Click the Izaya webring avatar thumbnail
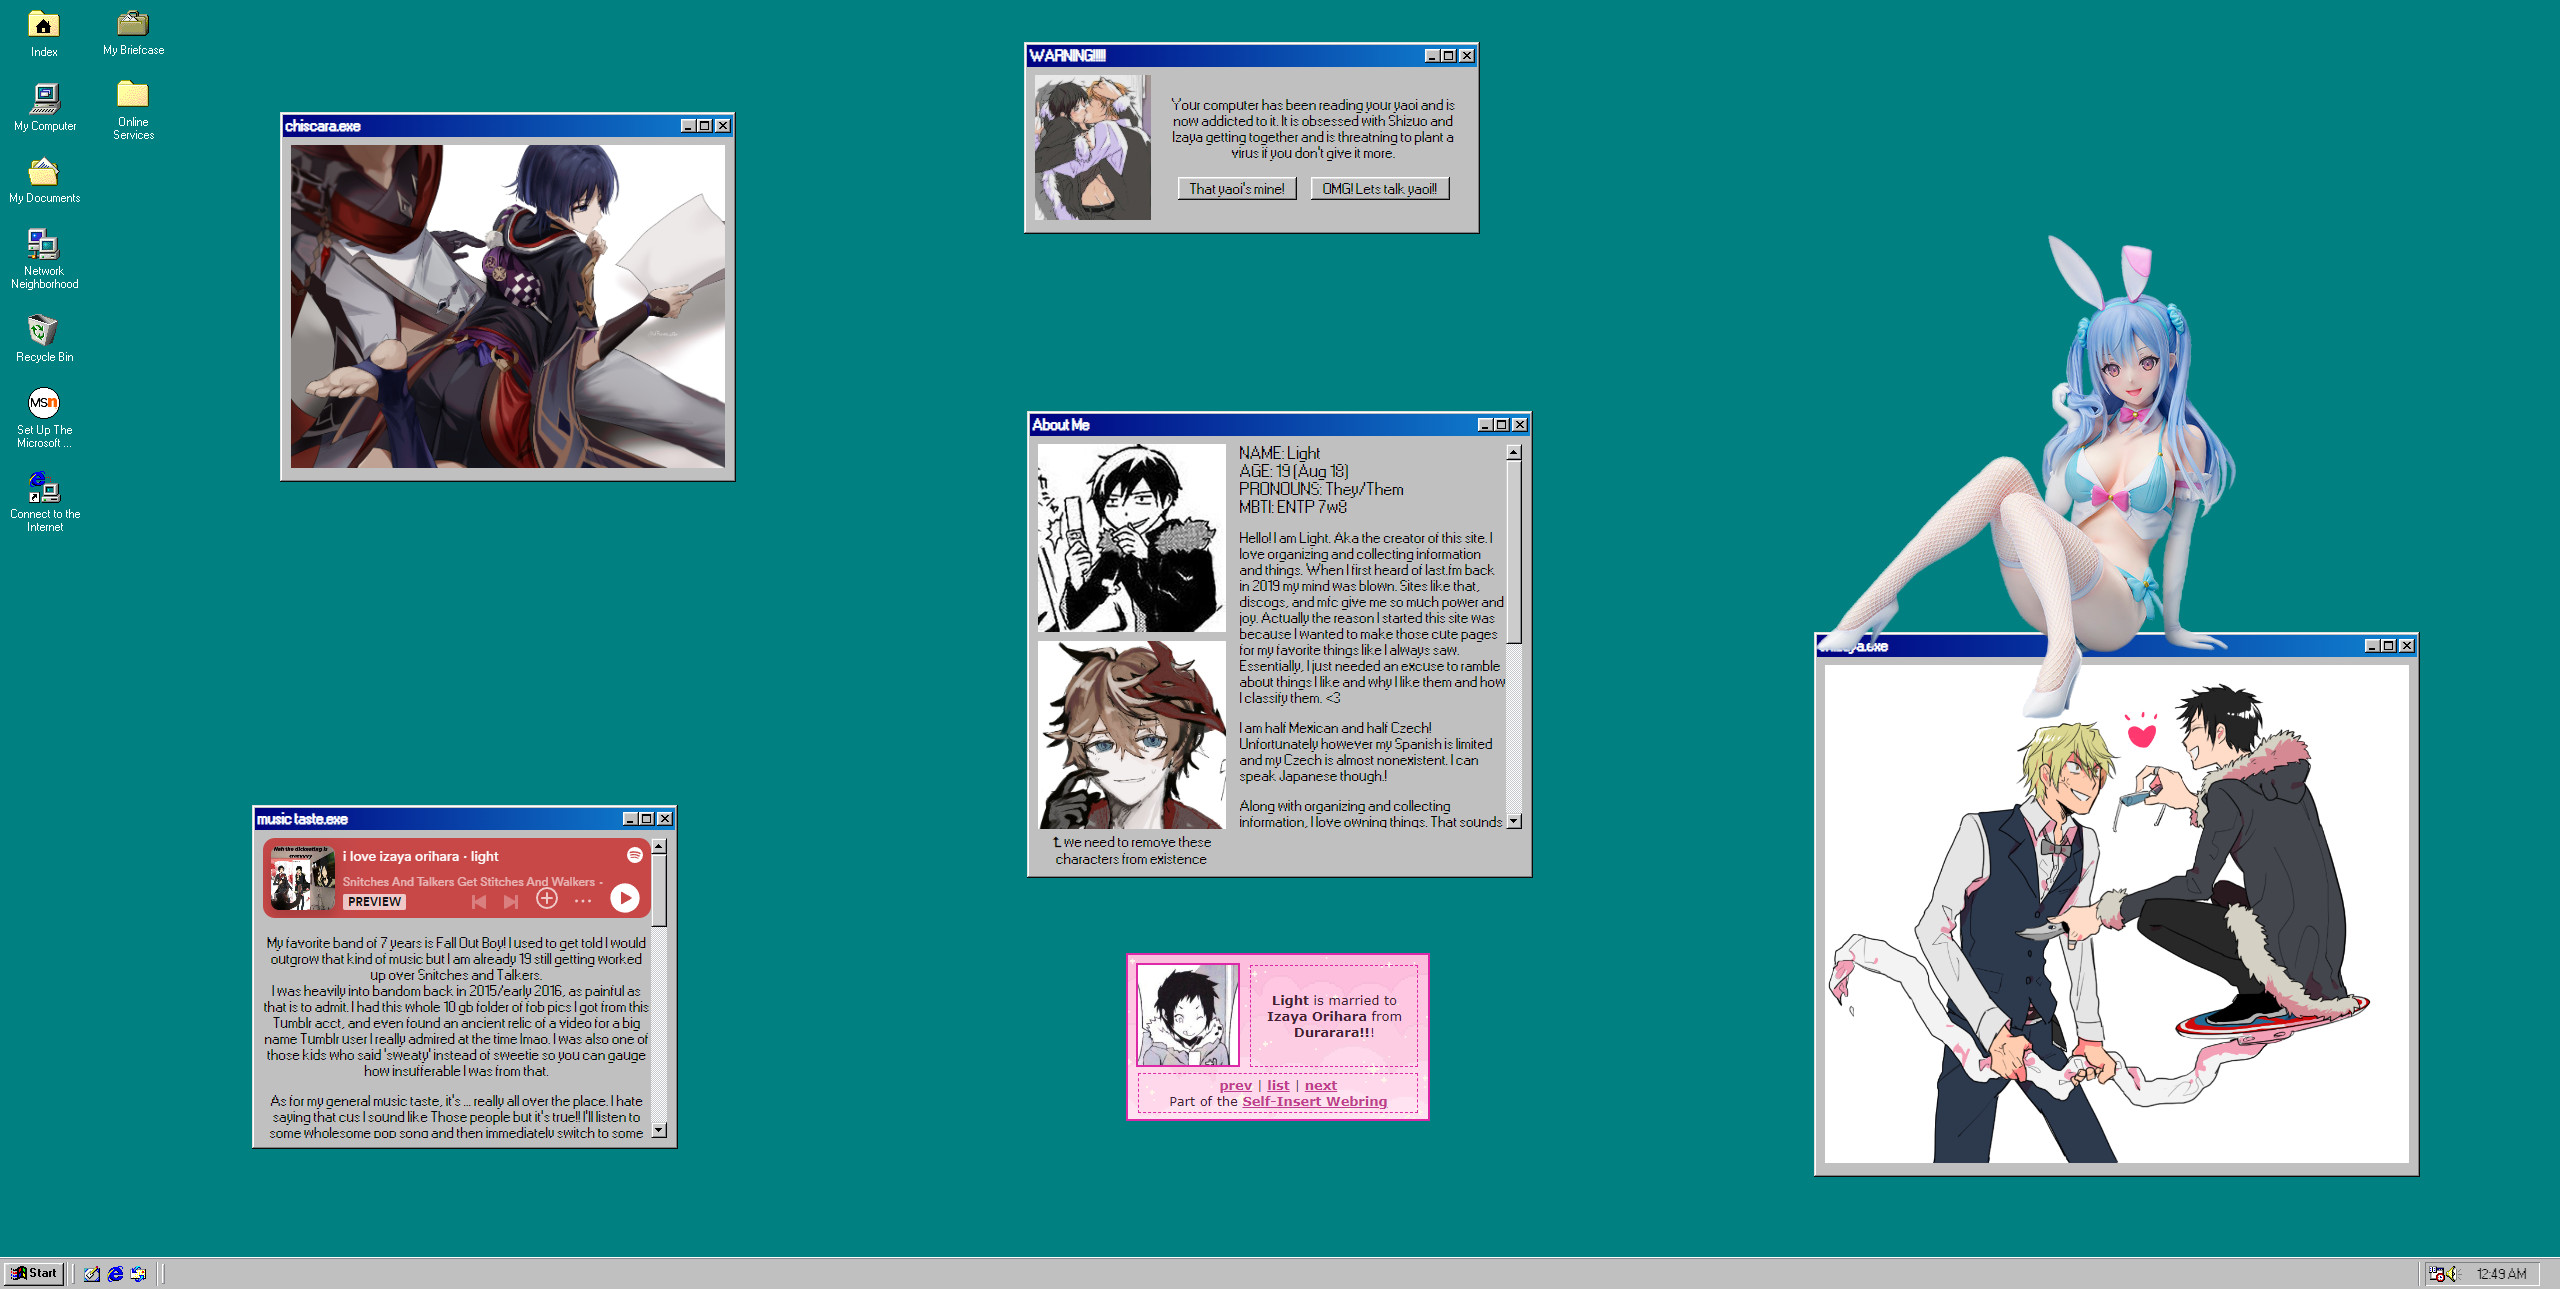2560x1289 pixels. click(x=1188, y=1014)
